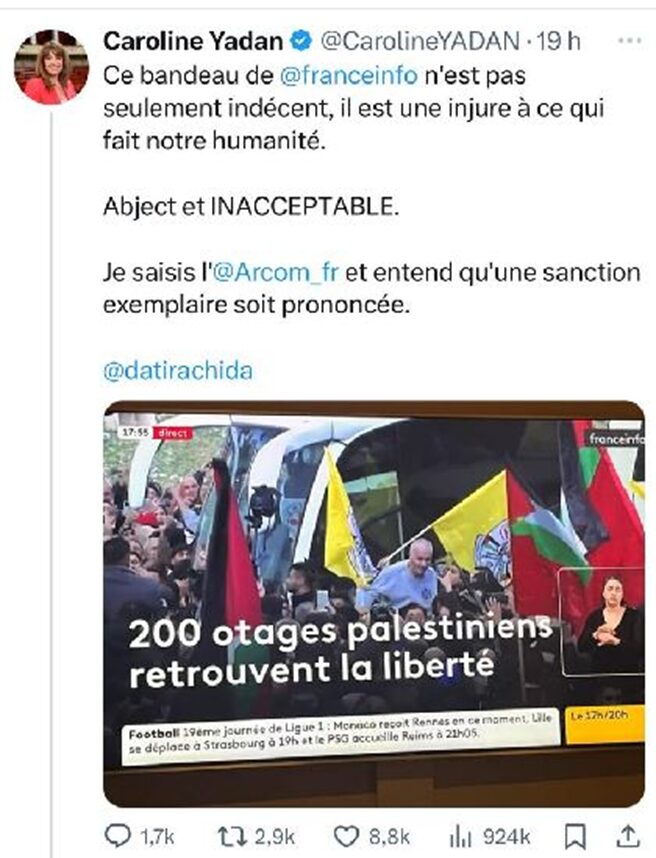Click the 8,8k likes count
The width and height of the screenshot is (656, 858).
pyautogui.click(x=389, y=837)
